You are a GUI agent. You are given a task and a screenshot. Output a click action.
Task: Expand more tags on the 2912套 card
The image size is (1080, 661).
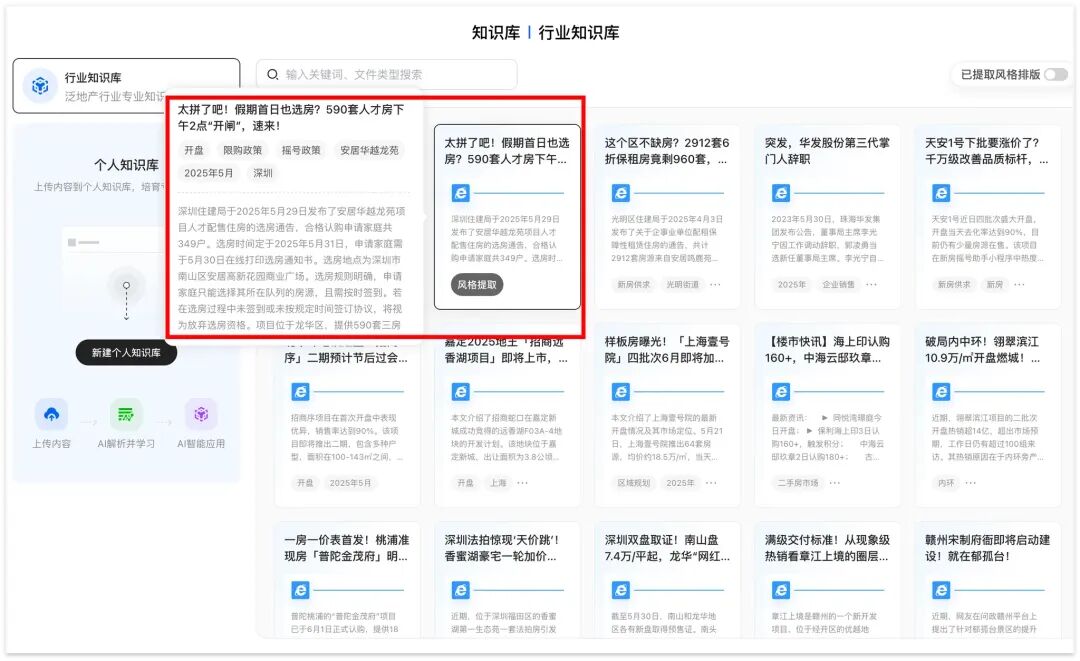716,284
